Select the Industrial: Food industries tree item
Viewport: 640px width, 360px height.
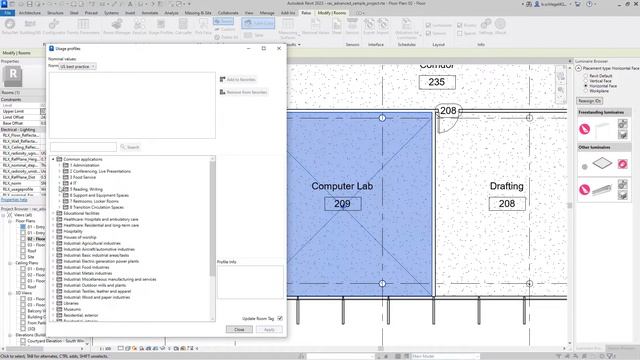coord(86,267)
